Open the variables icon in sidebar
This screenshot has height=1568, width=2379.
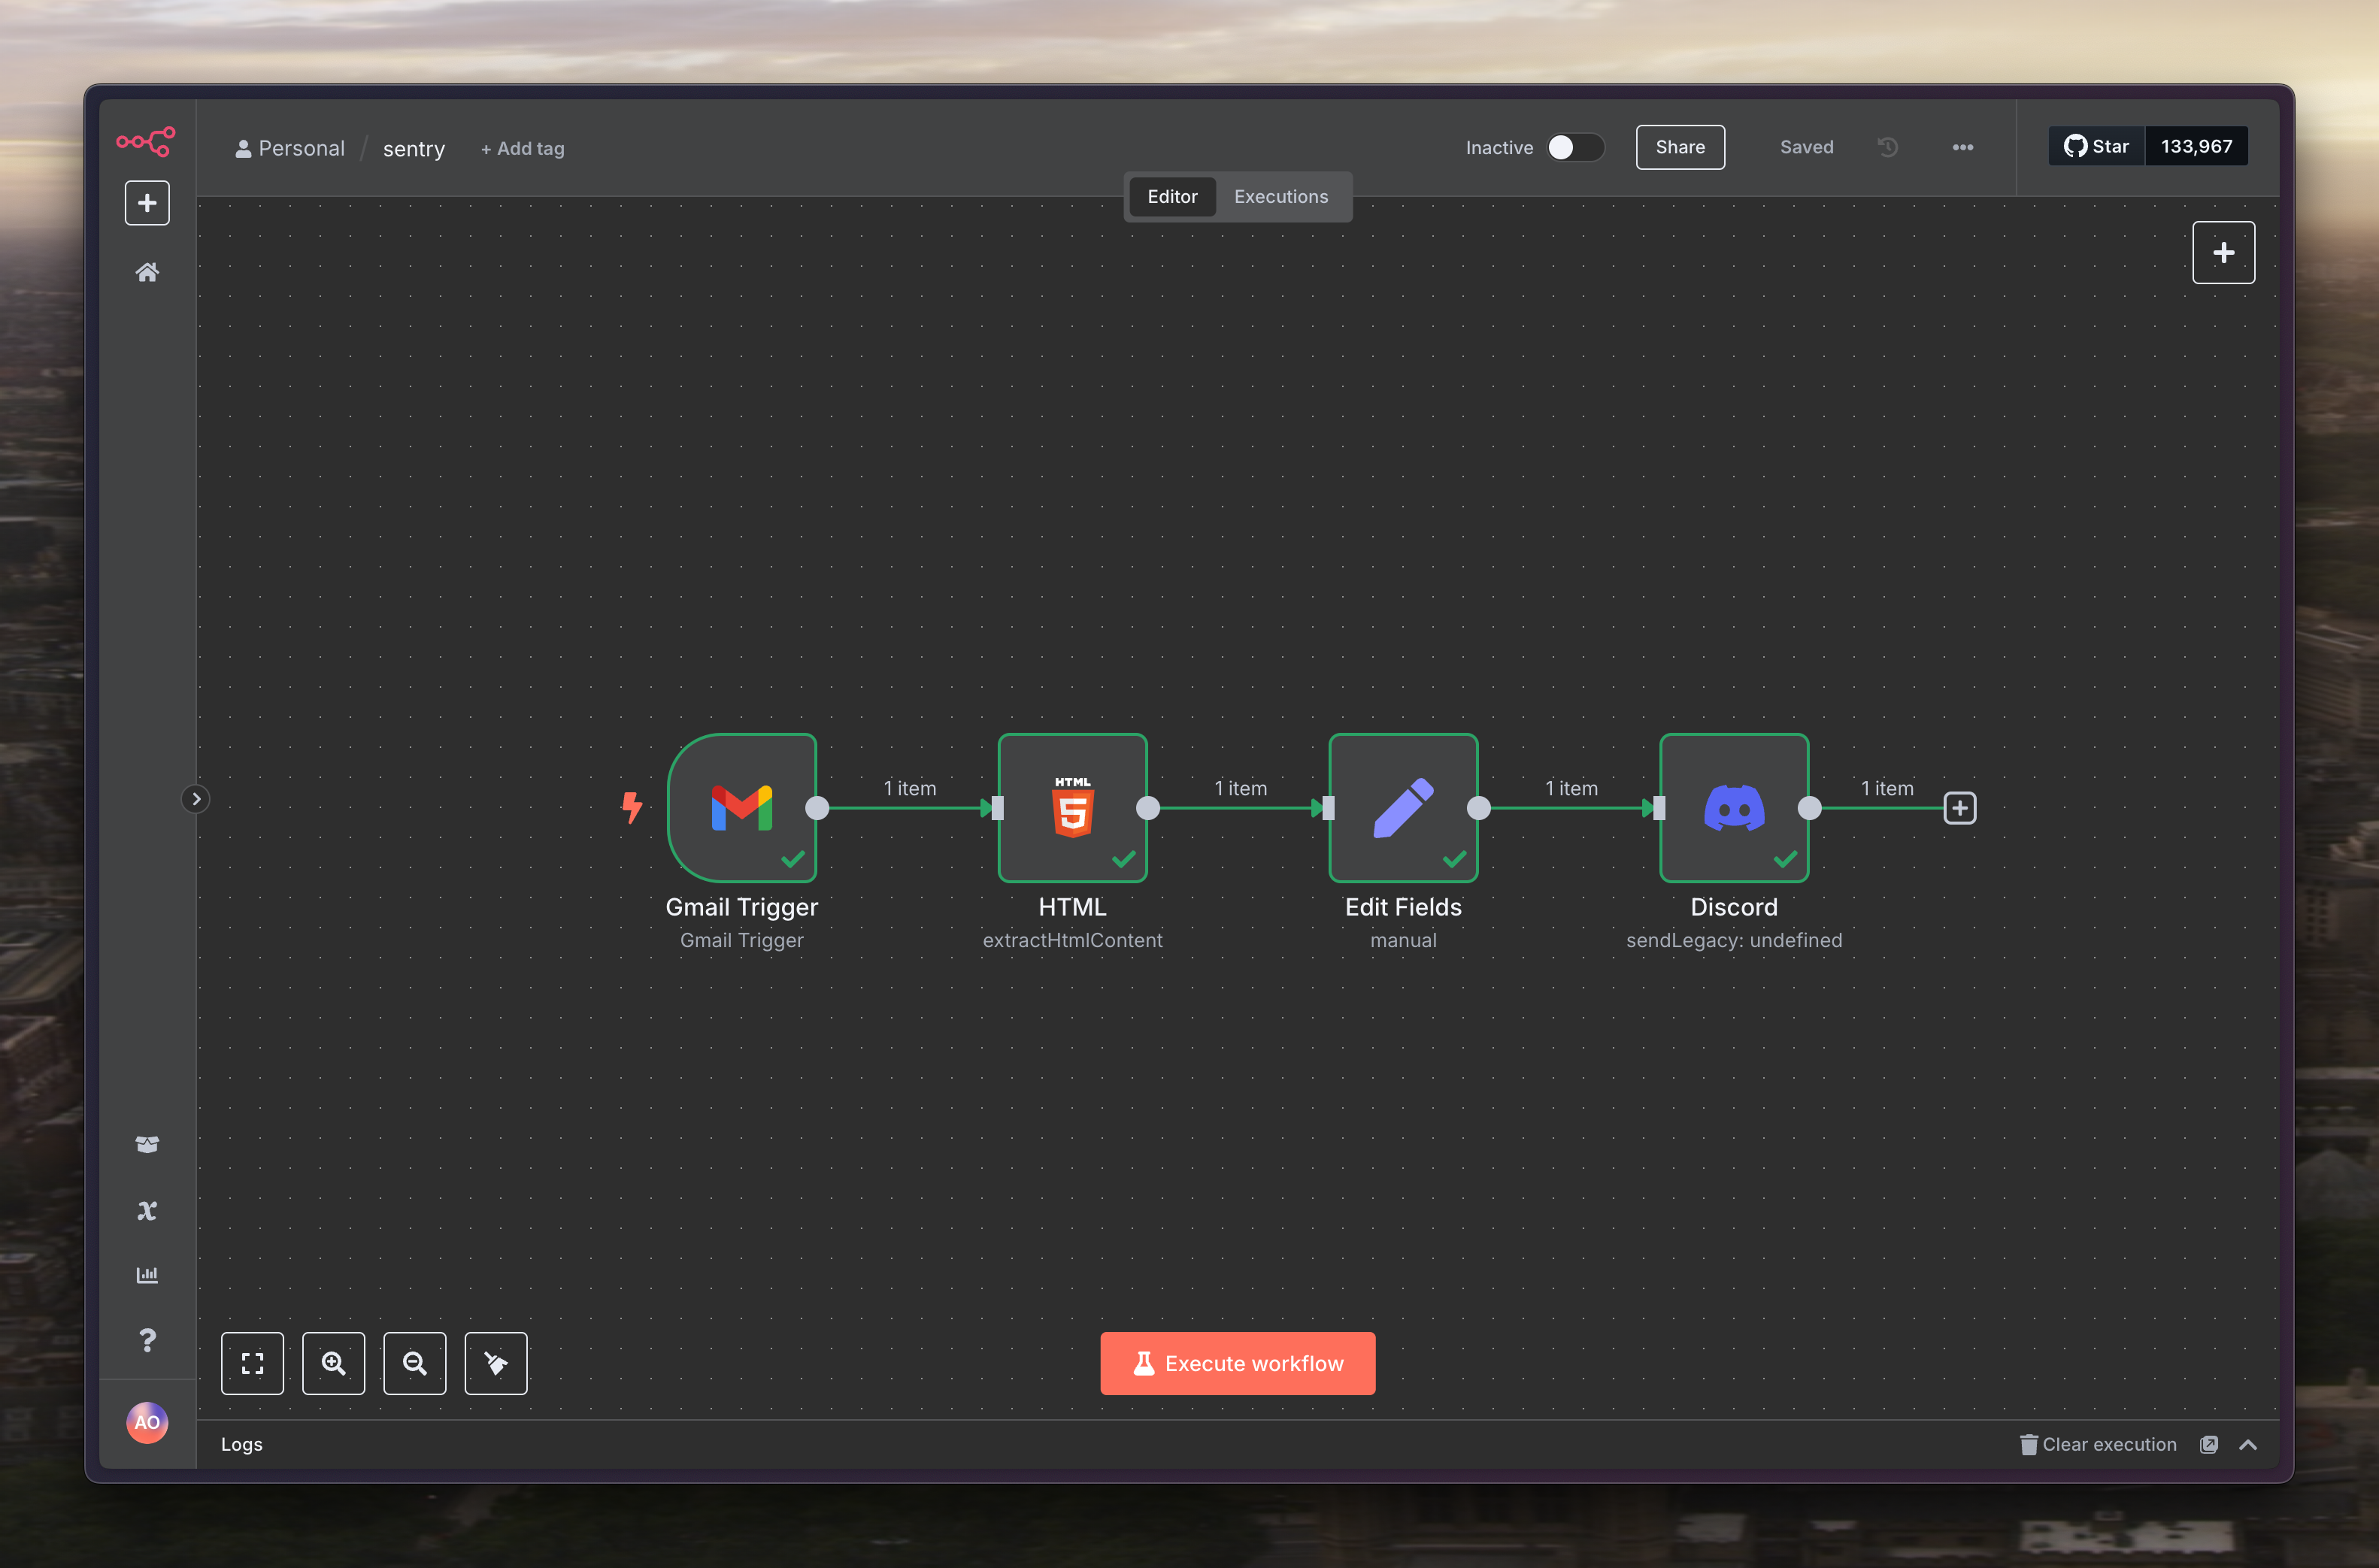(x=147, y=1210)
